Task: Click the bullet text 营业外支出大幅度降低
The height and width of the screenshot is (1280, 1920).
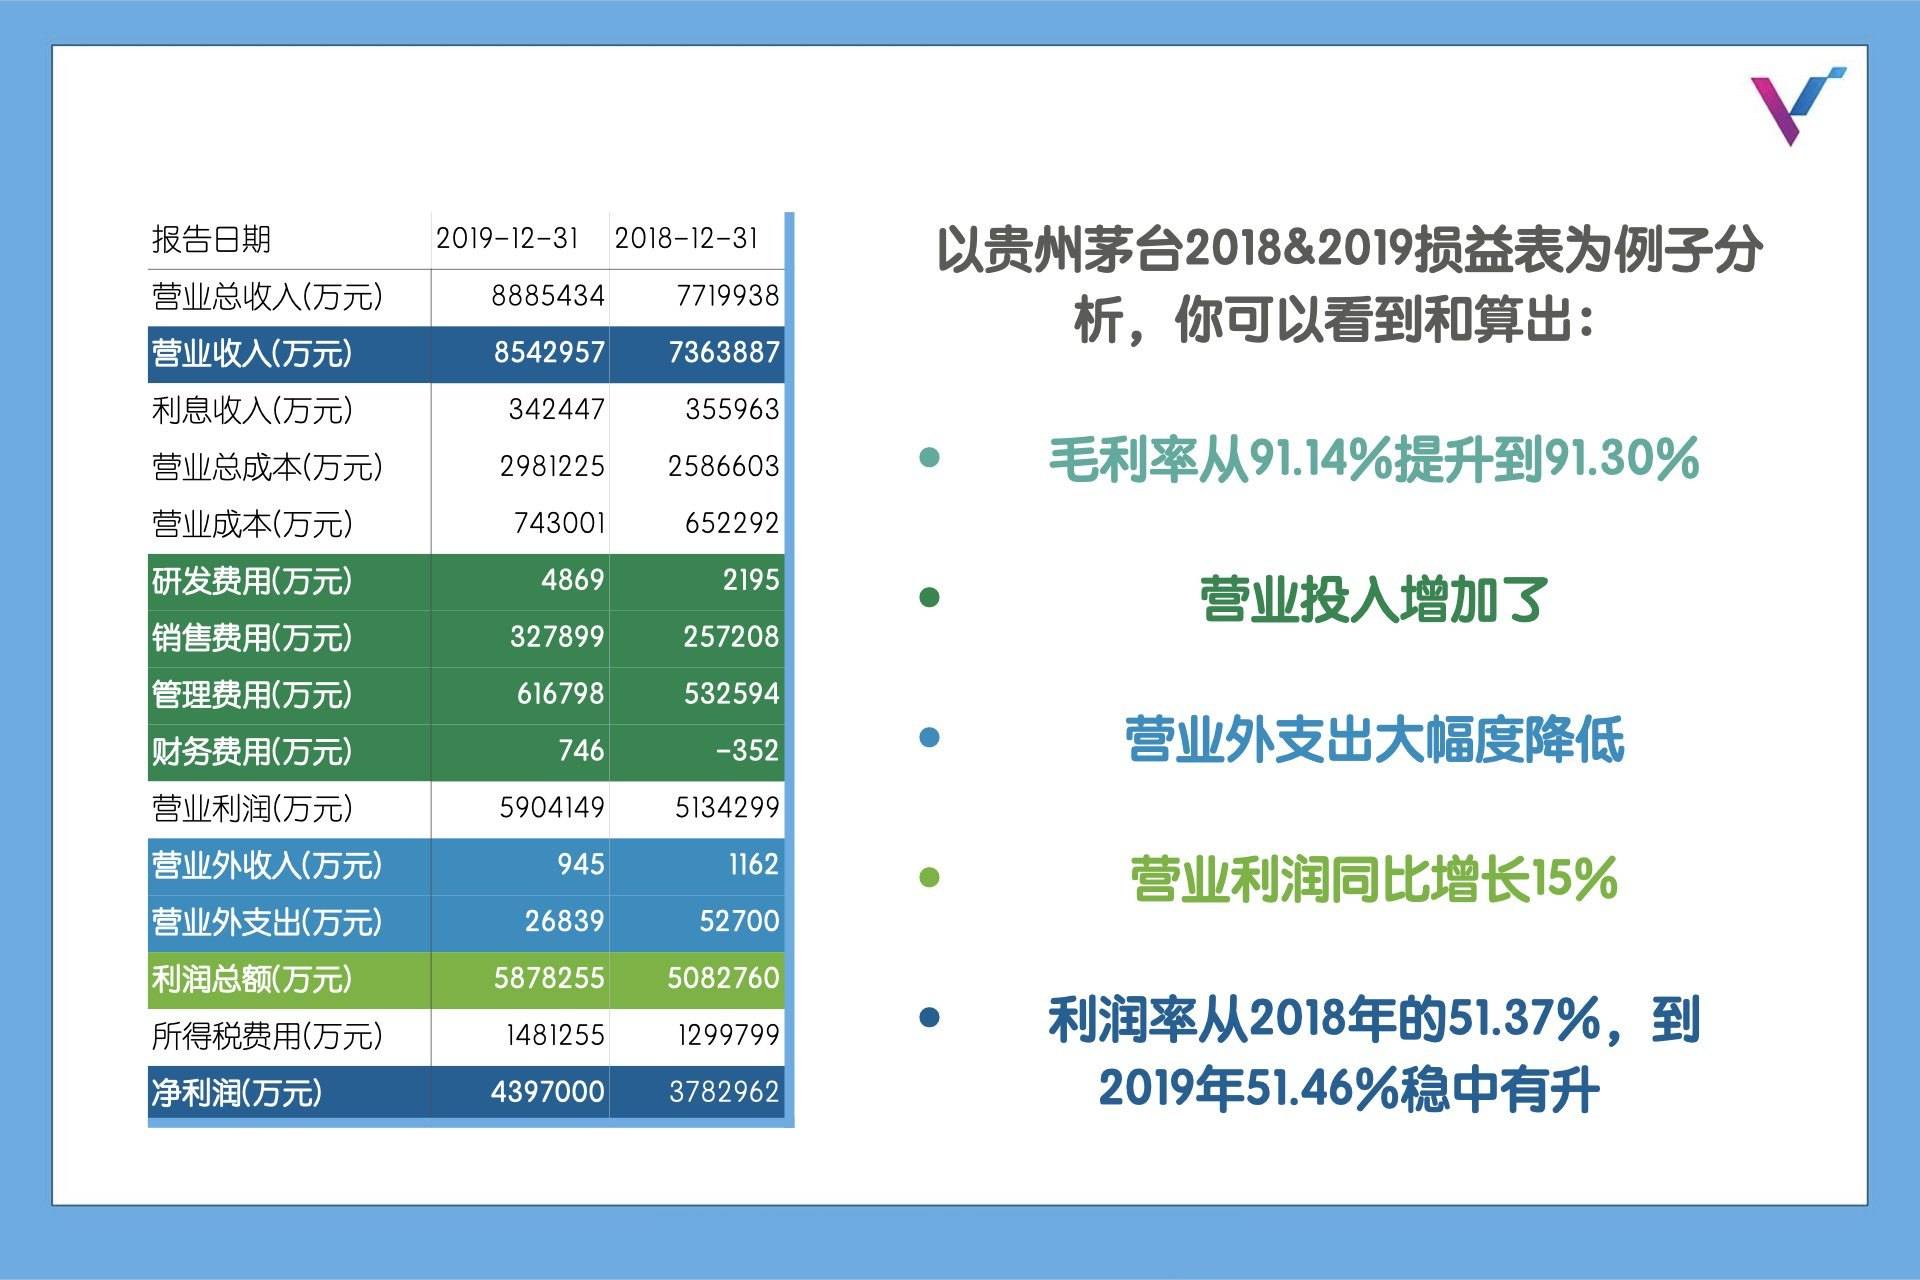Action: click(1374, 740)
